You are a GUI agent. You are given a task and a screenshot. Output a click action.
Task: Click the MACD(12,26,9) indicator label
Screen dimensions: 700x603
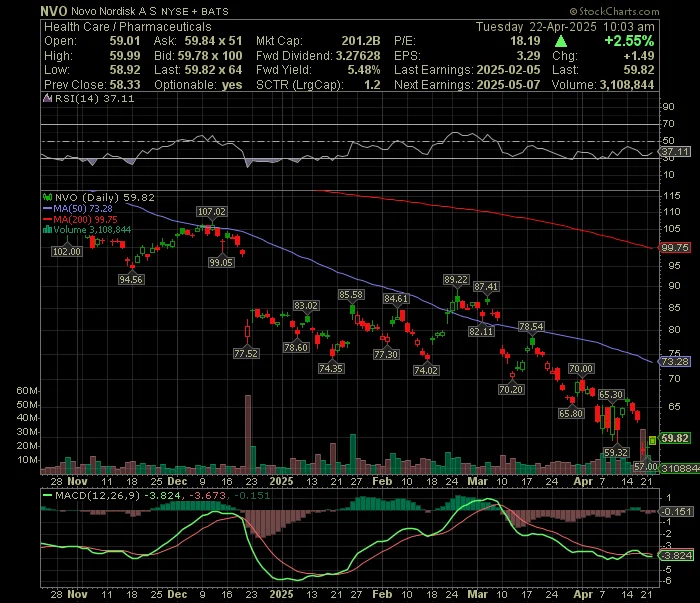tap(97, 495)
